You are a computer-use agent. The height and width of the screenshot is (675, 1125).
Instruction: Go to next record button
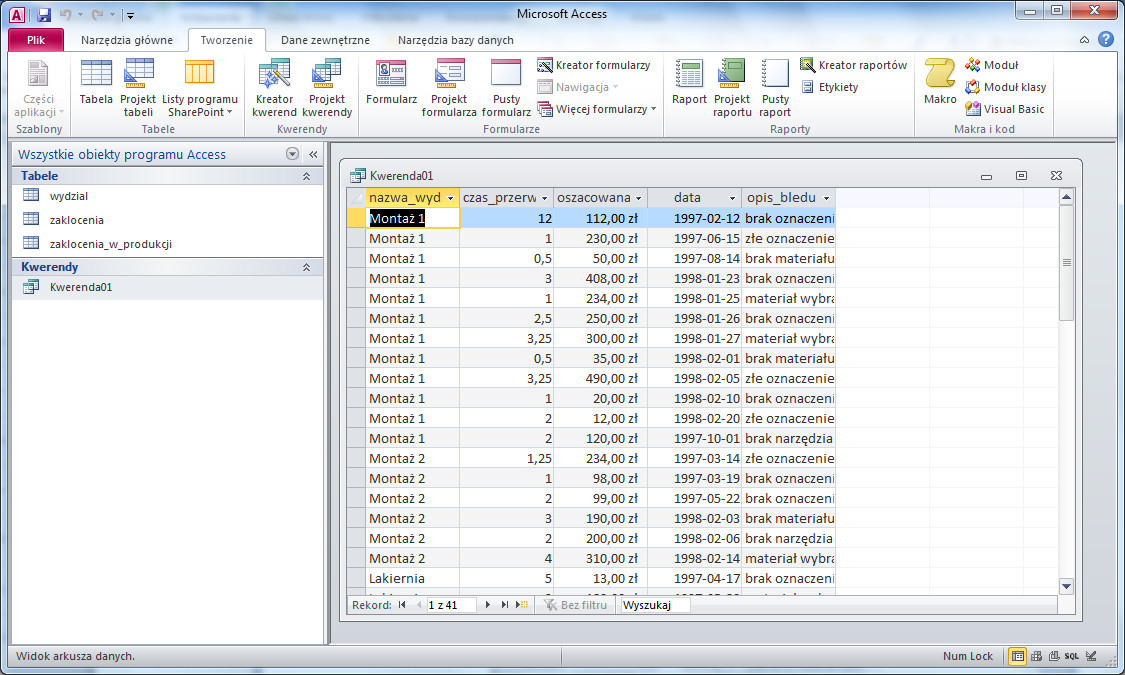[x=487, y=605]
